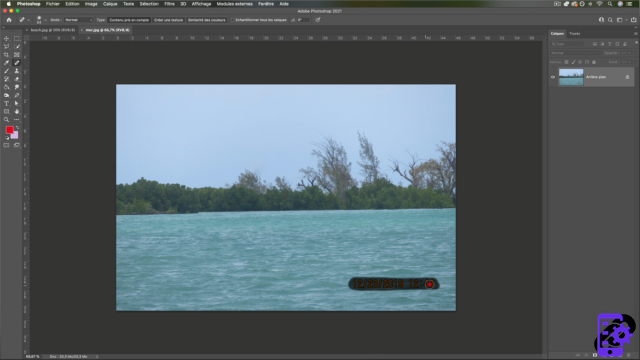Viewport: 640px width, 360px height.
Task: Select the Horizontal Type tool
Action: (6, 104)
